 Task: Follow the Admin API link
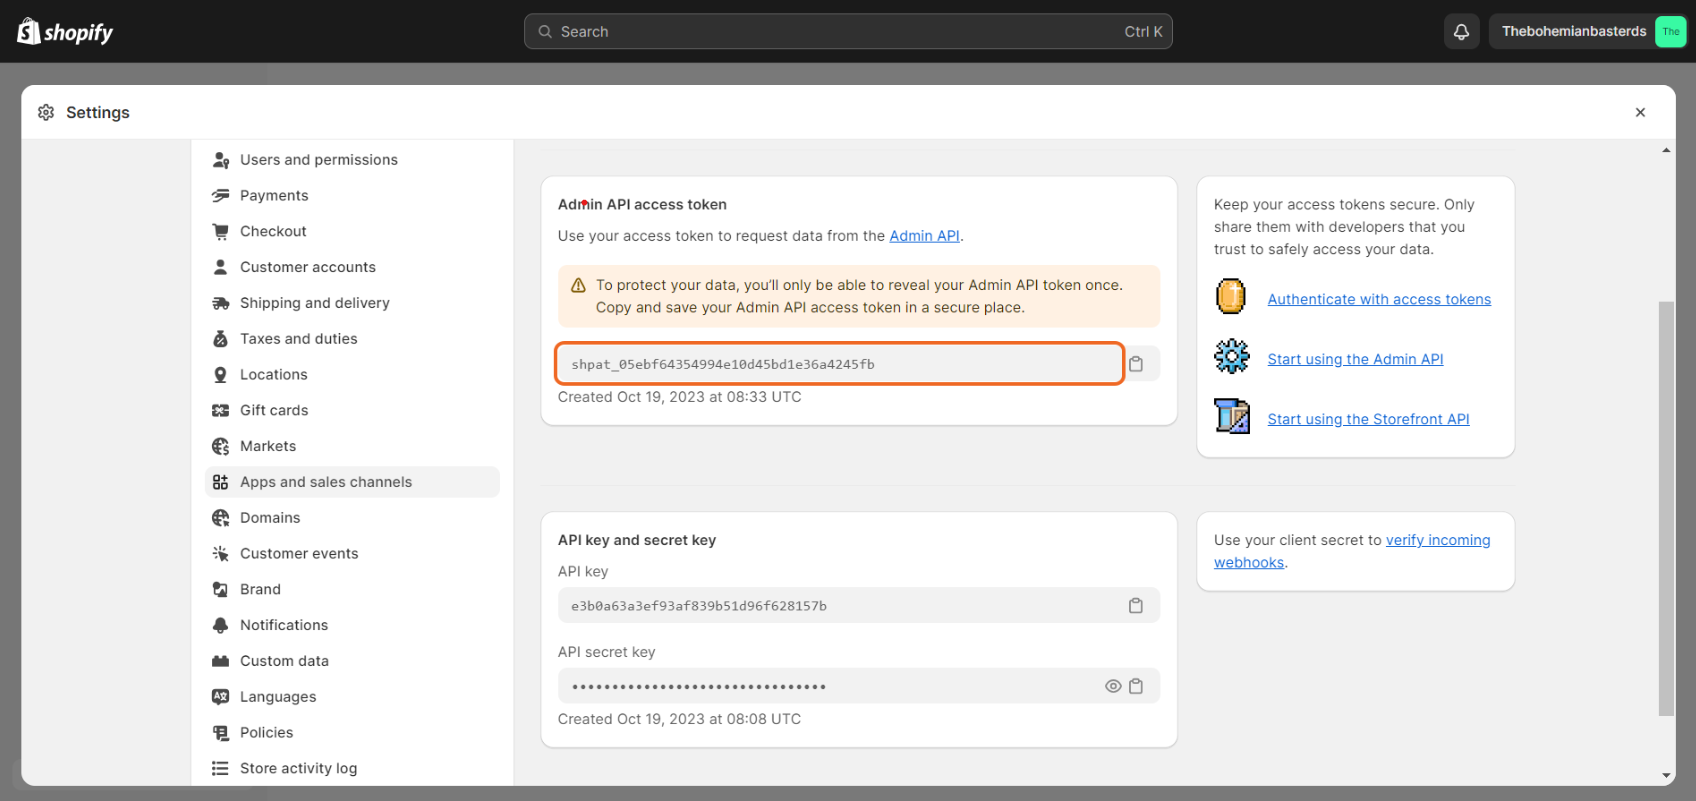[x=924, y=236]
